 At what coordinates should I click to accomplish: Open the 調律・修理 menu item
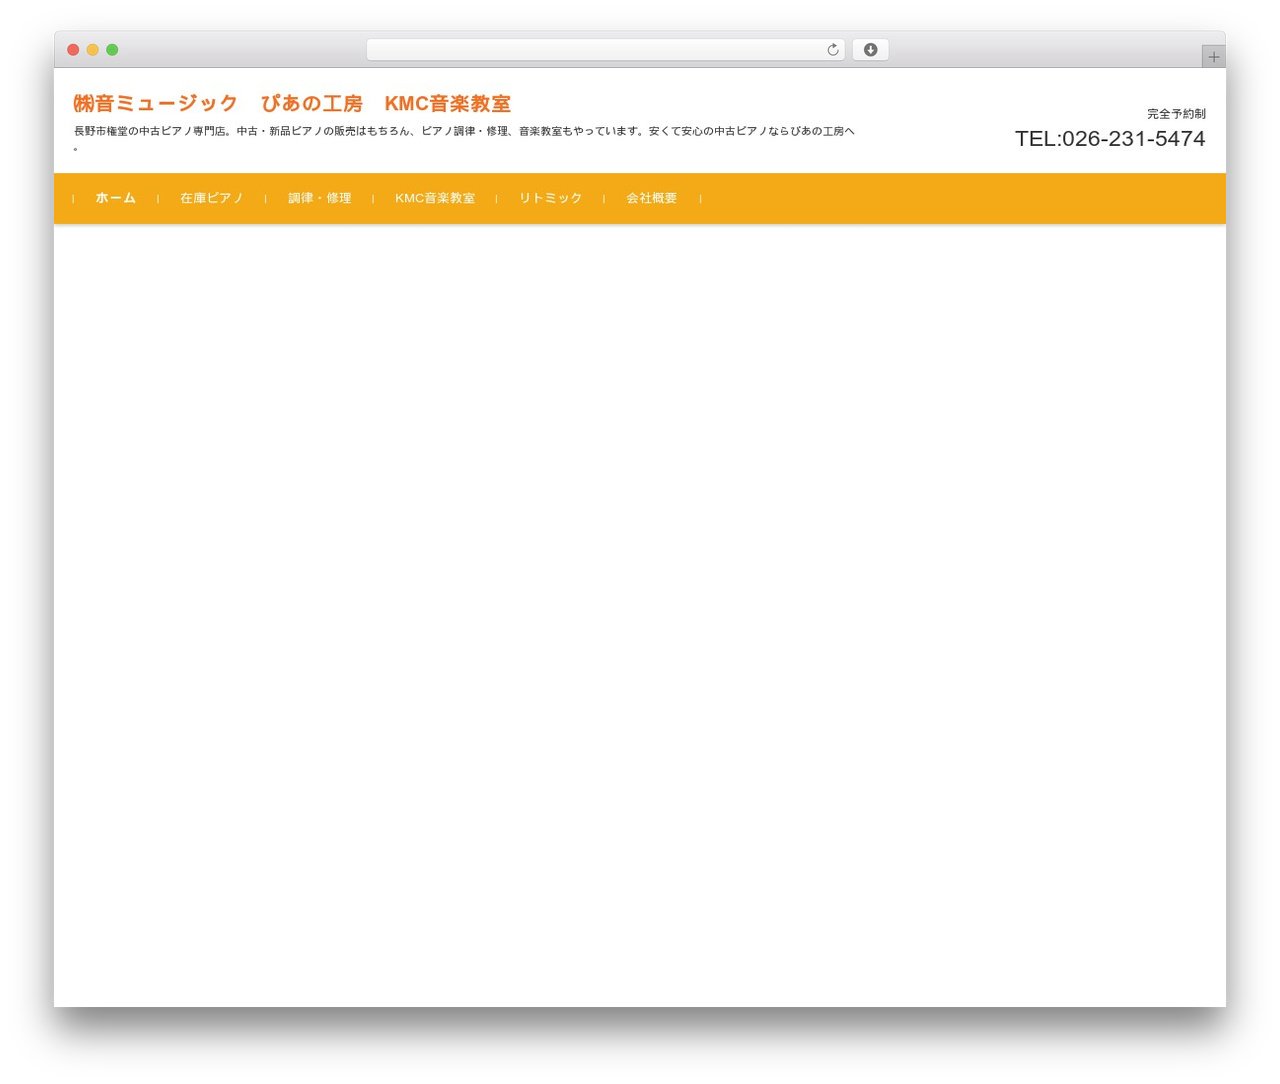320,198
